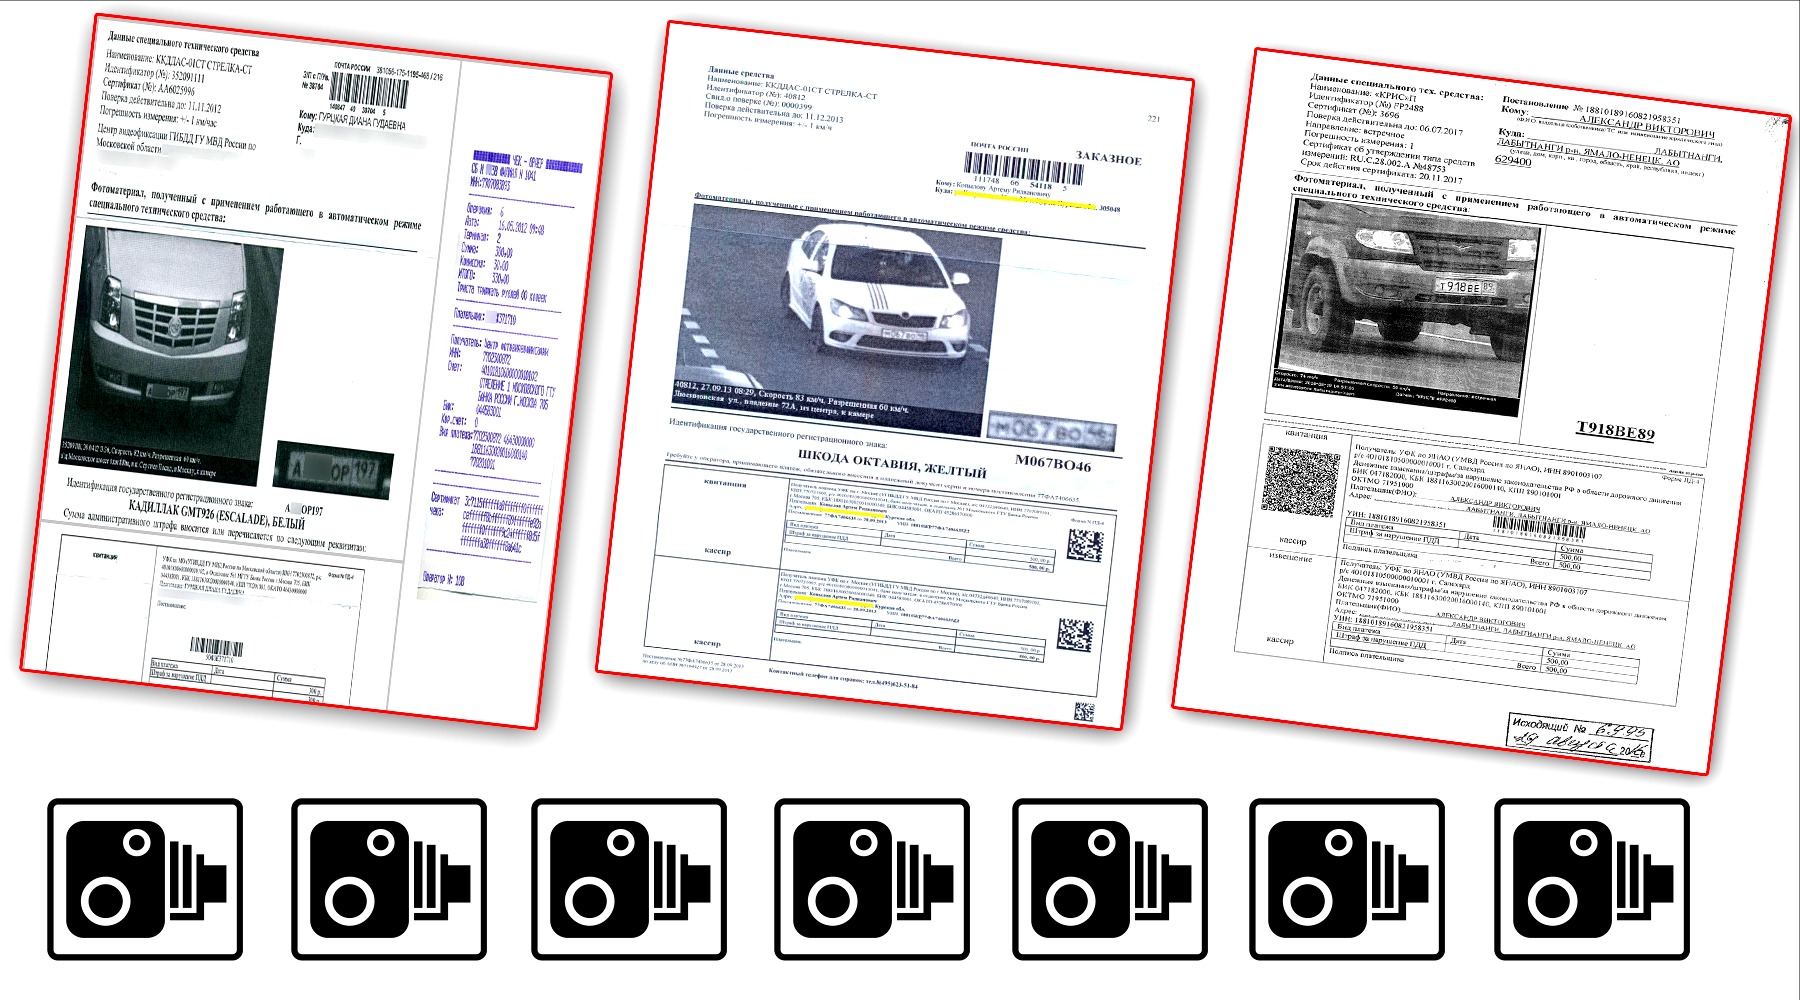This screenshot has height=1000, width=1800.
Task: Click the underlined plate number T918BE89 text
Action: 1614,431
